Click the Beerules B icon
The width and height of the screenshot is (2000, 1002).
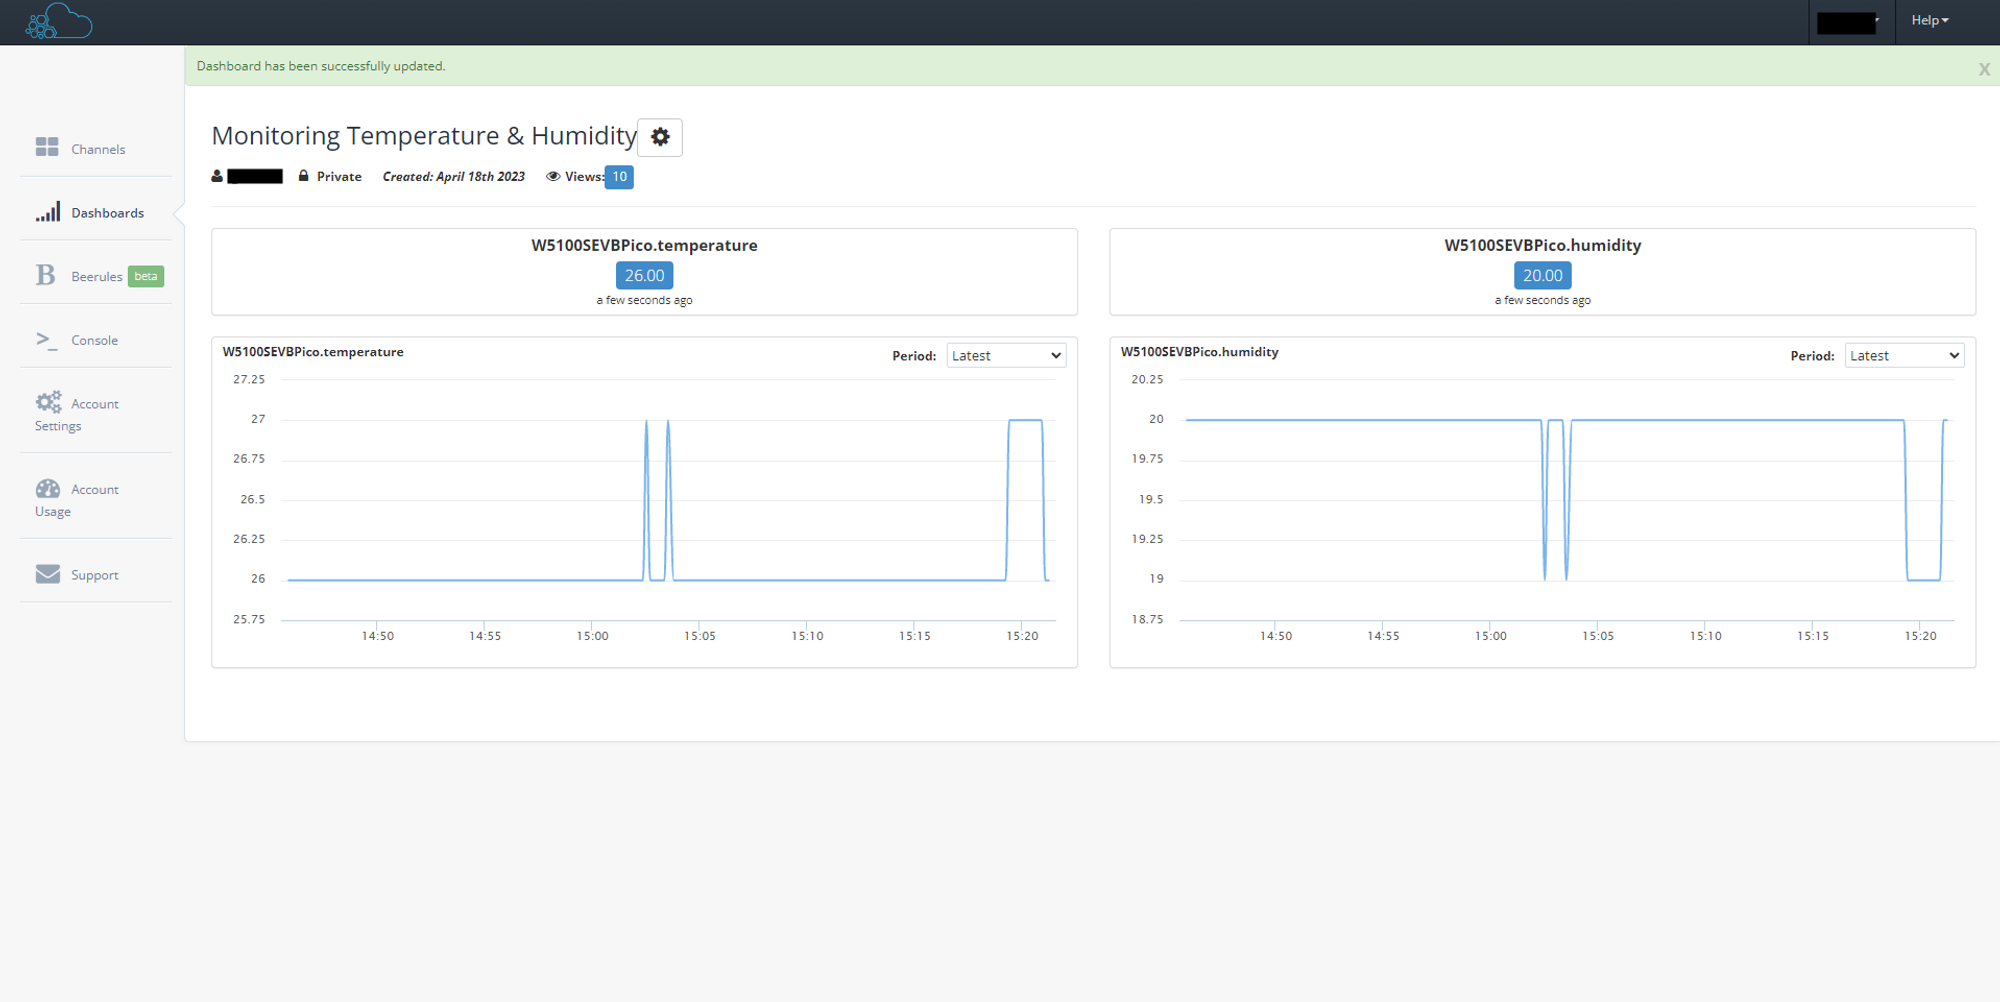coord(46,275)
